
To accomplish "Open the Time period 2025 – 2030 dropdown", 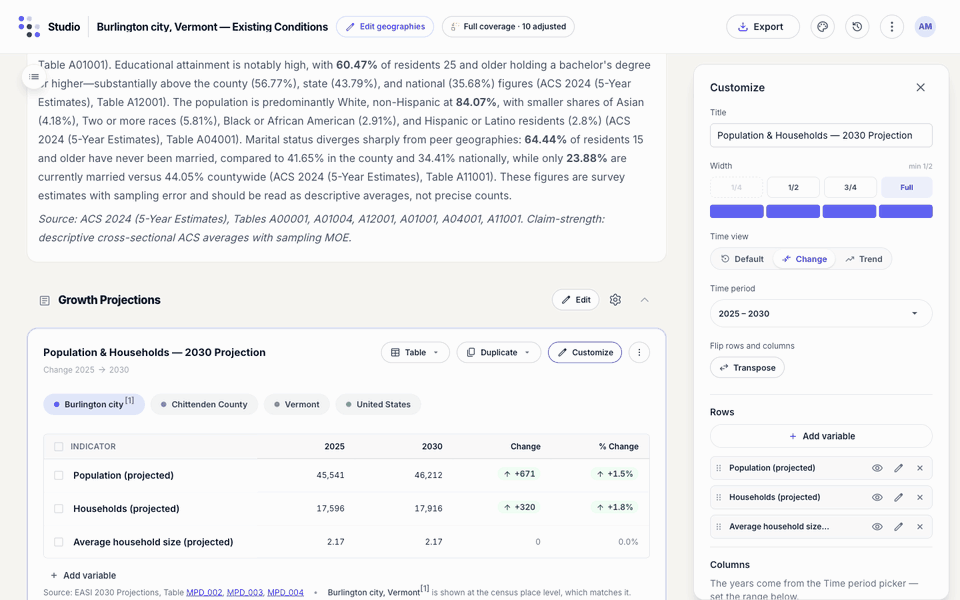I will (821, 313).
